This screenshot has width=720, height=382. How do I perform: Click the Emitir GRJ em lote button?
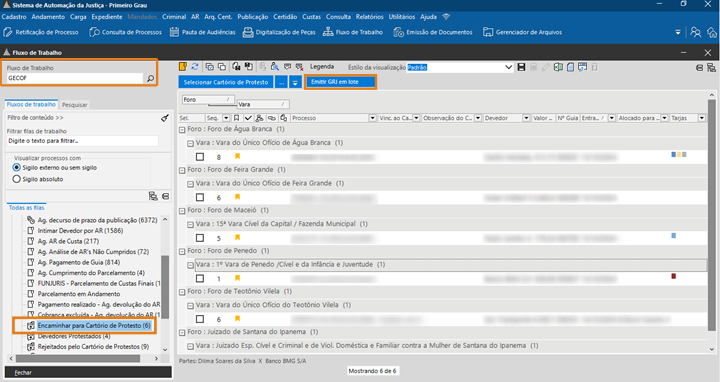pos(340,82)
